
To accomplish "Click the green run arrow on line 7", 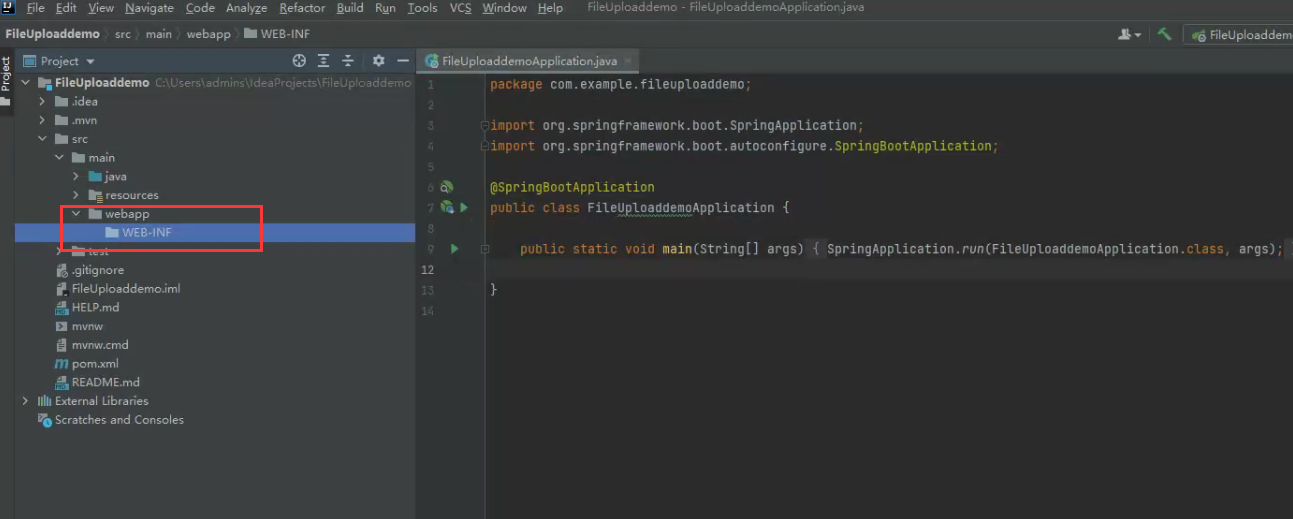I will pyautogui.click(x=464, y=207).
